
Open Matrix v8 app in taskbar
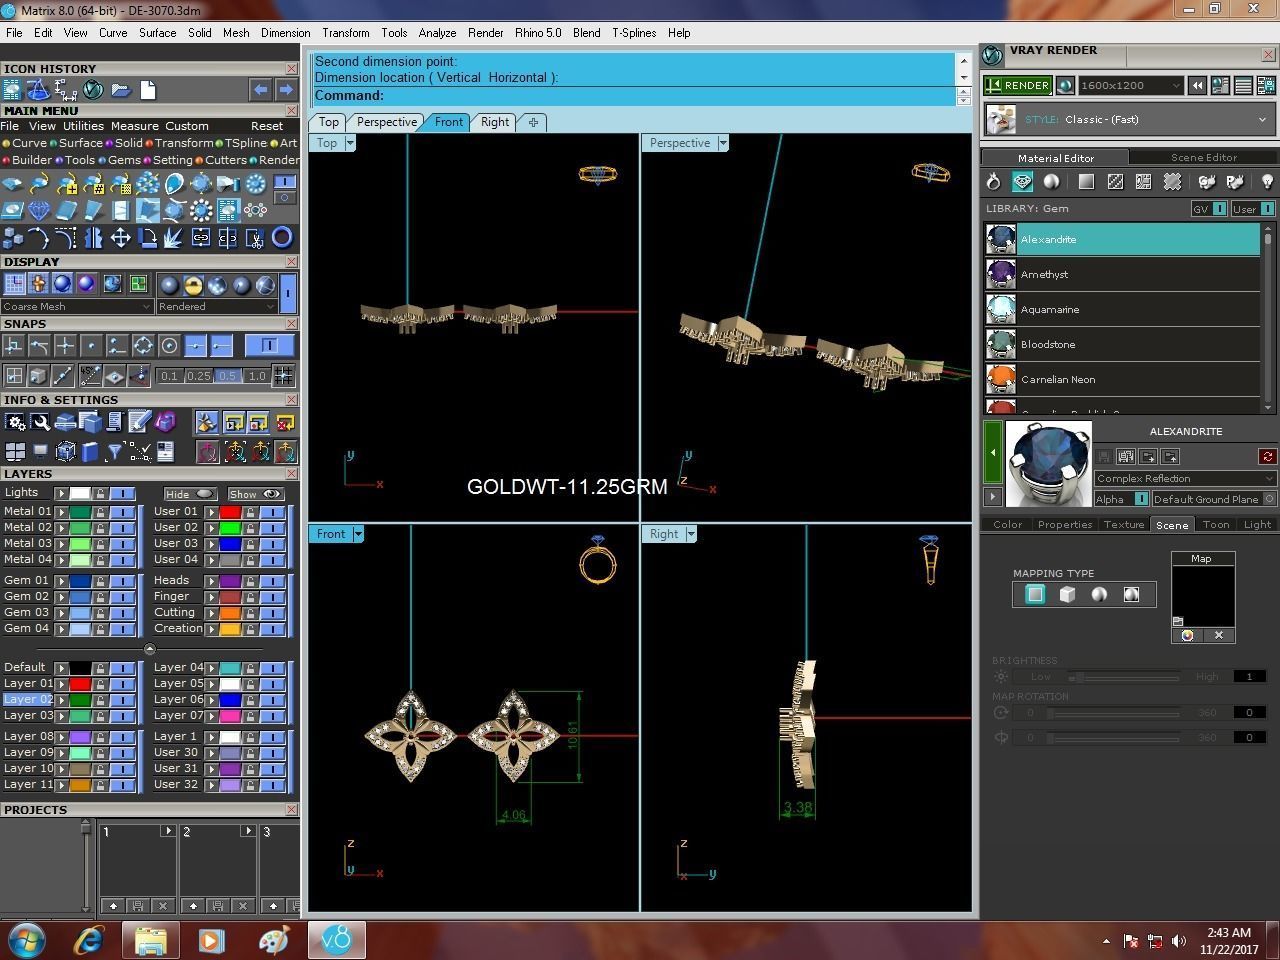[337, 940]
